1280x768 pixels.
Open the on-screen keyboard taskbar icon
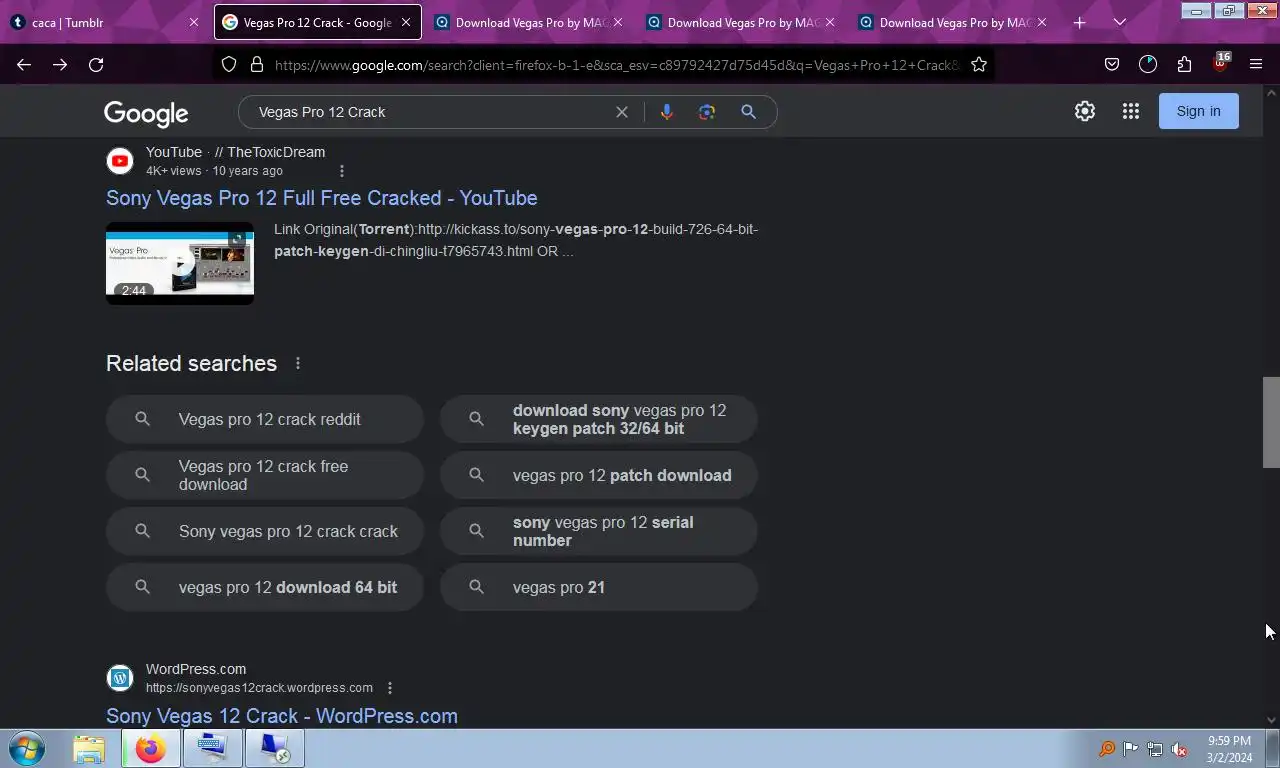(x=212, y=748)
